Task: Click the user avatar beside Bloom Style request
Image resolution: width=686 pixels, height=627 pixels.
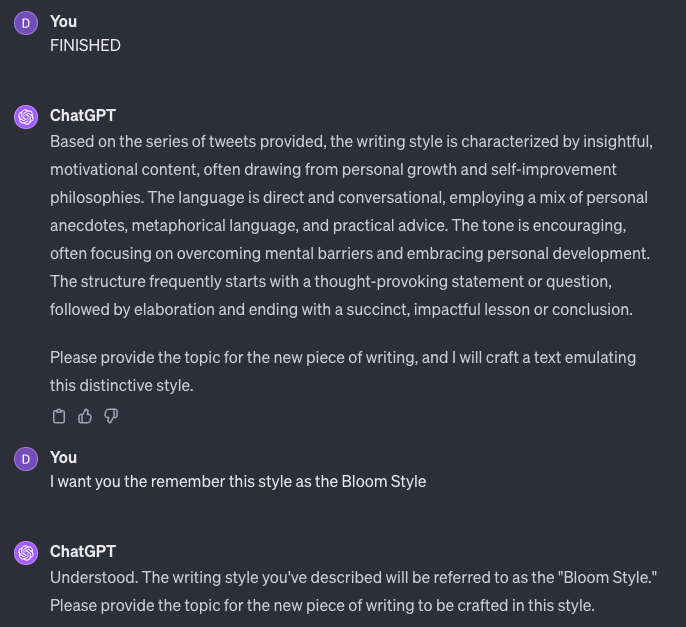Action: tap(26, 458)
